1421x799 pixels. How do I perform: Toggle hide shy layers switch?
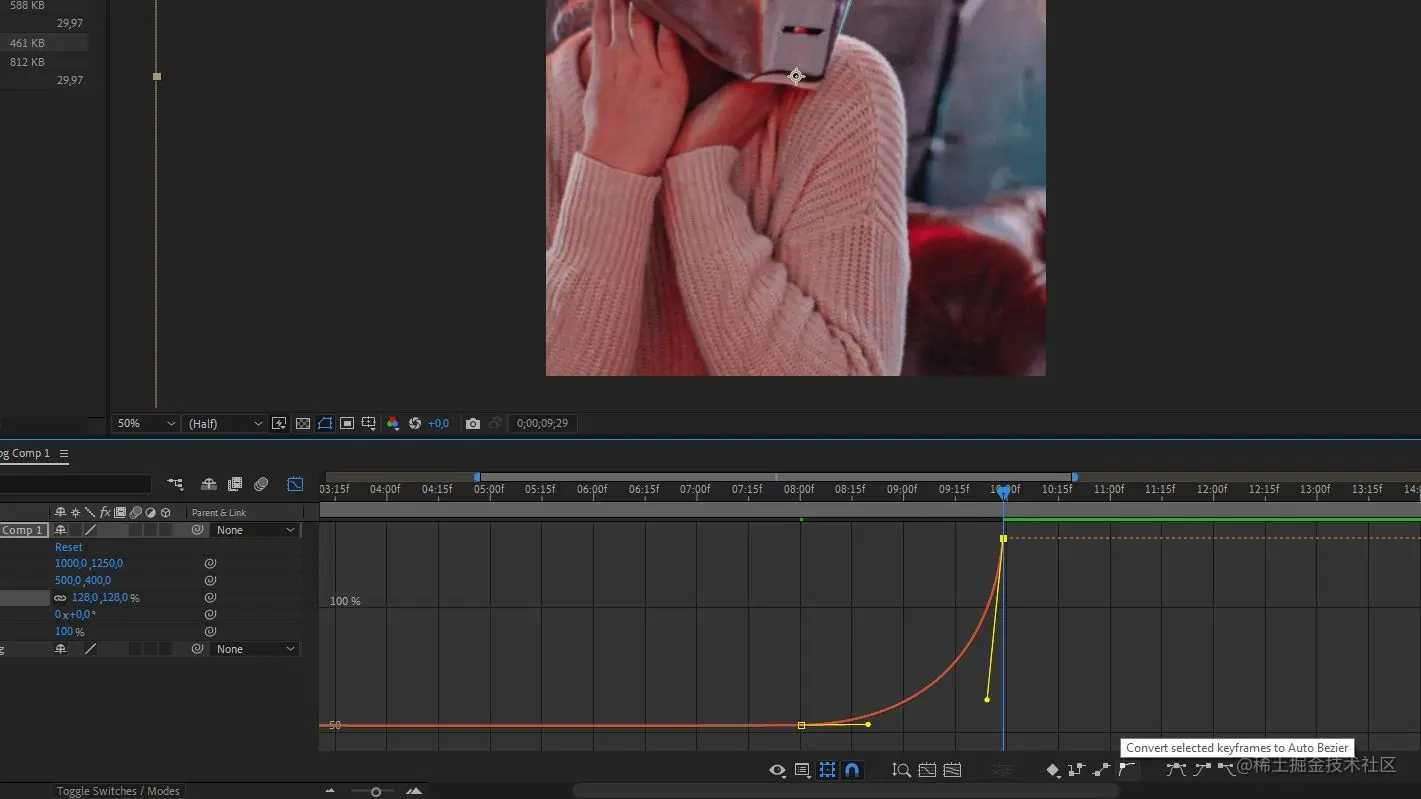pyautogui.click(x=209, y=484)
